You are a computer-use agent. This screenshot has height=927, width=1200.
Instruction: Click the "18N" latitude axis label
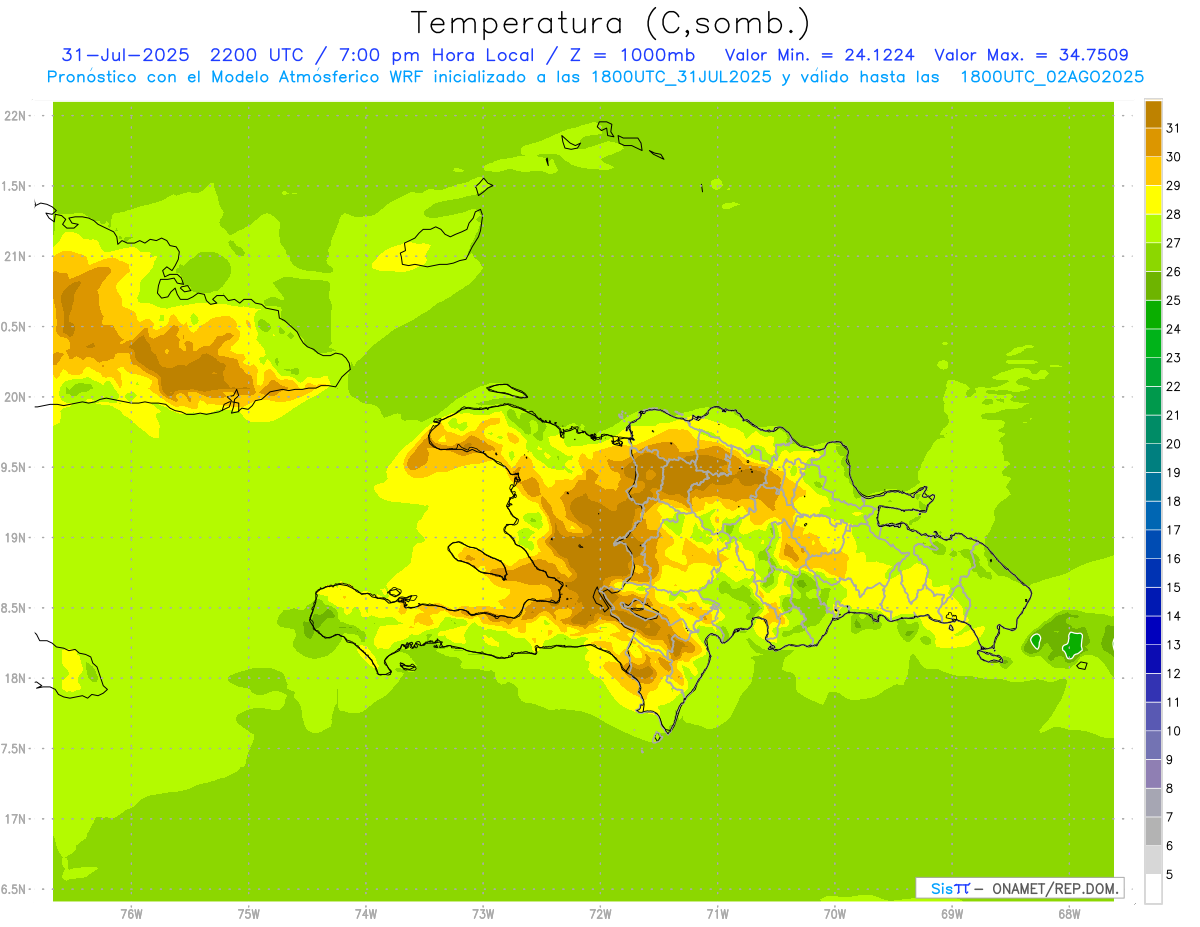[17, 678]
